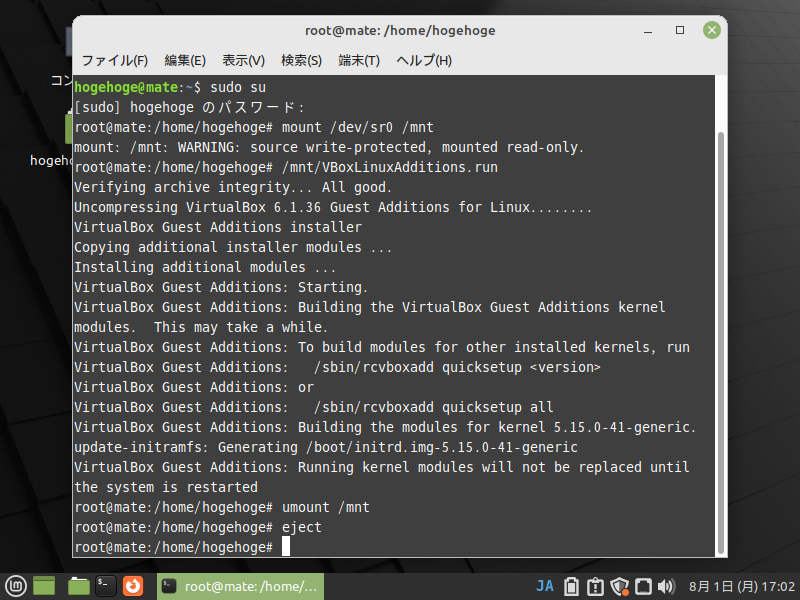This screenshot has height=600, width=800.
Task: Open the clock showing 8月1日 (月) 17:02
Action: (741, 587)
